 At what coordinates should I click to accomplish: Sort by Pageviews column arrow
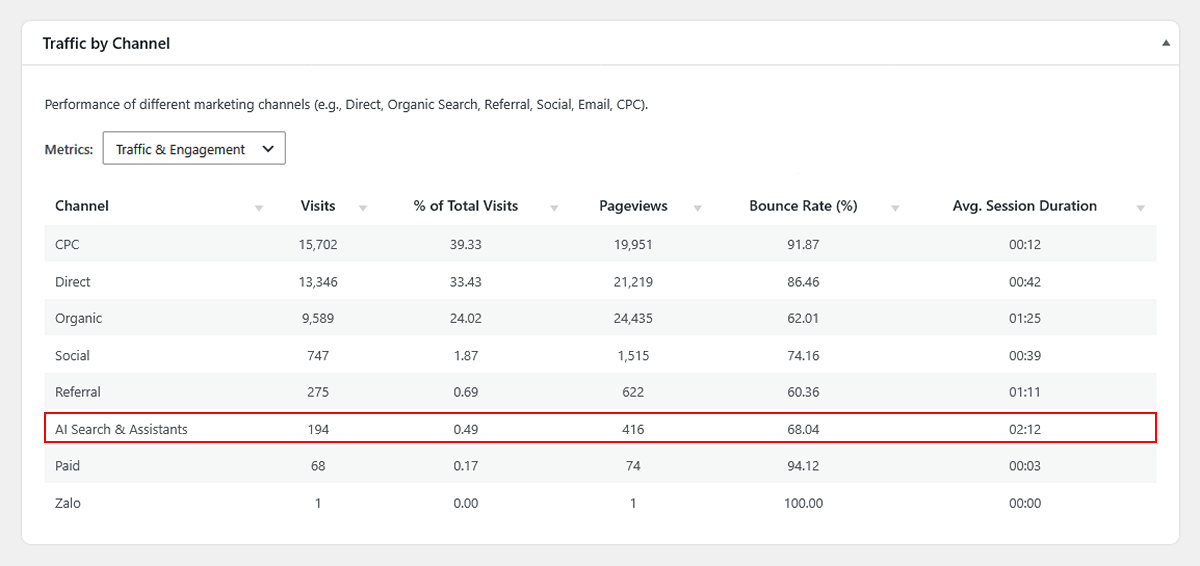(697, 208)
